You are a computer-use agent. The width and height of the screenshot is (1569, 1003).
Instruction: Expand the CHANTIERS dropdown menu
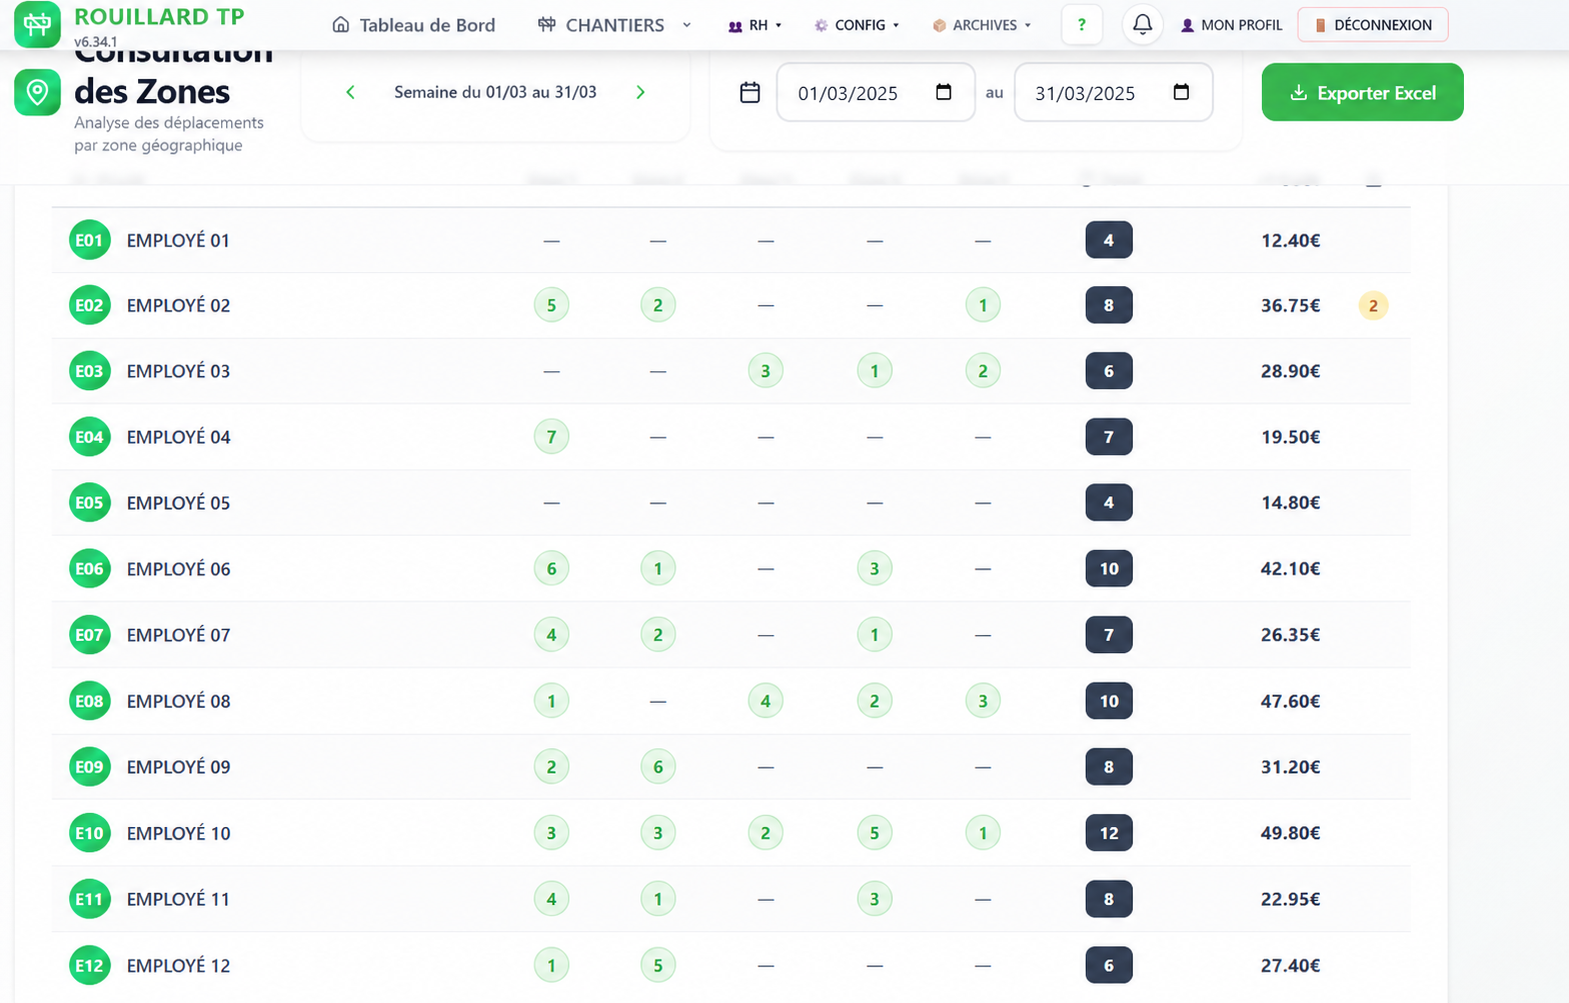pyautogui.click(x=614, y=25)
